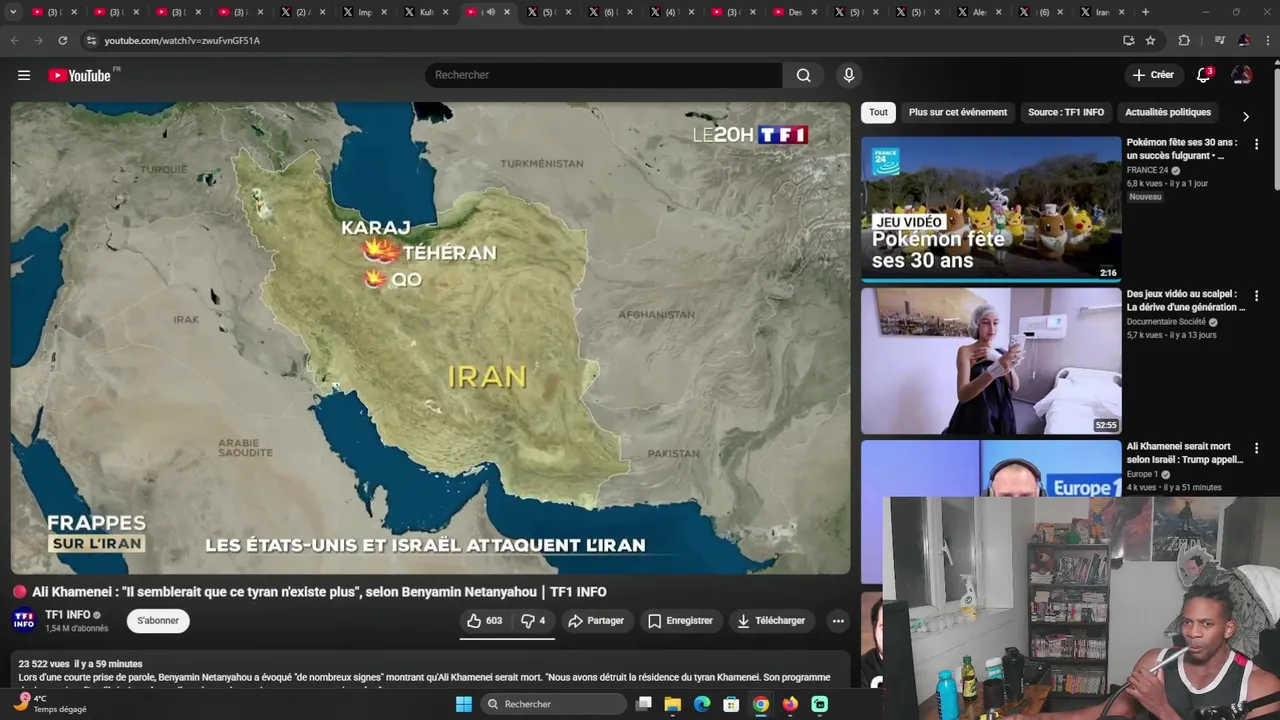Viewport: 1280px width, 720px height.
Task: Play or pause the TF1 video player
Action: (430, 338)
